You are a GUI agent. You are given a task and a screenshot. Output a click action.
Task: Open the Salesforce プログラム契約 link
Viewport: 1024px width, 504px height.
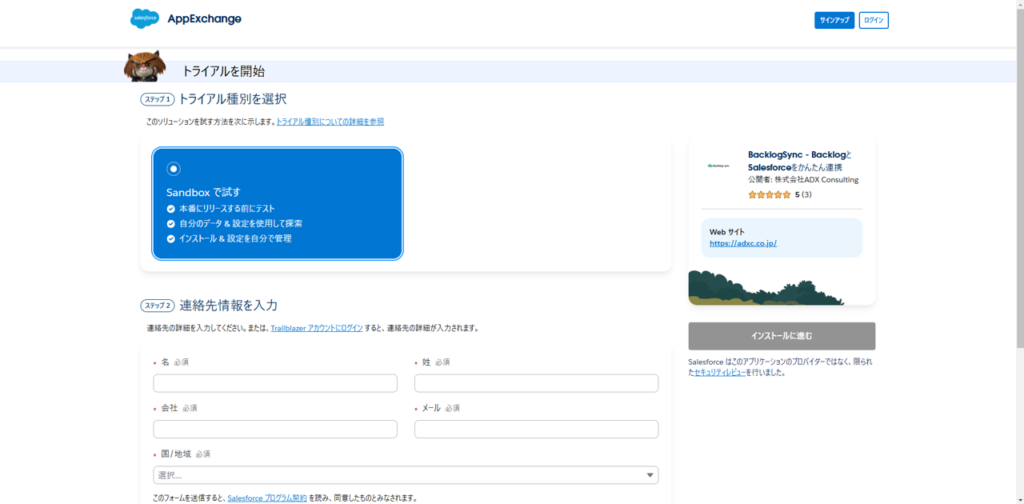[x=267, y=497]
